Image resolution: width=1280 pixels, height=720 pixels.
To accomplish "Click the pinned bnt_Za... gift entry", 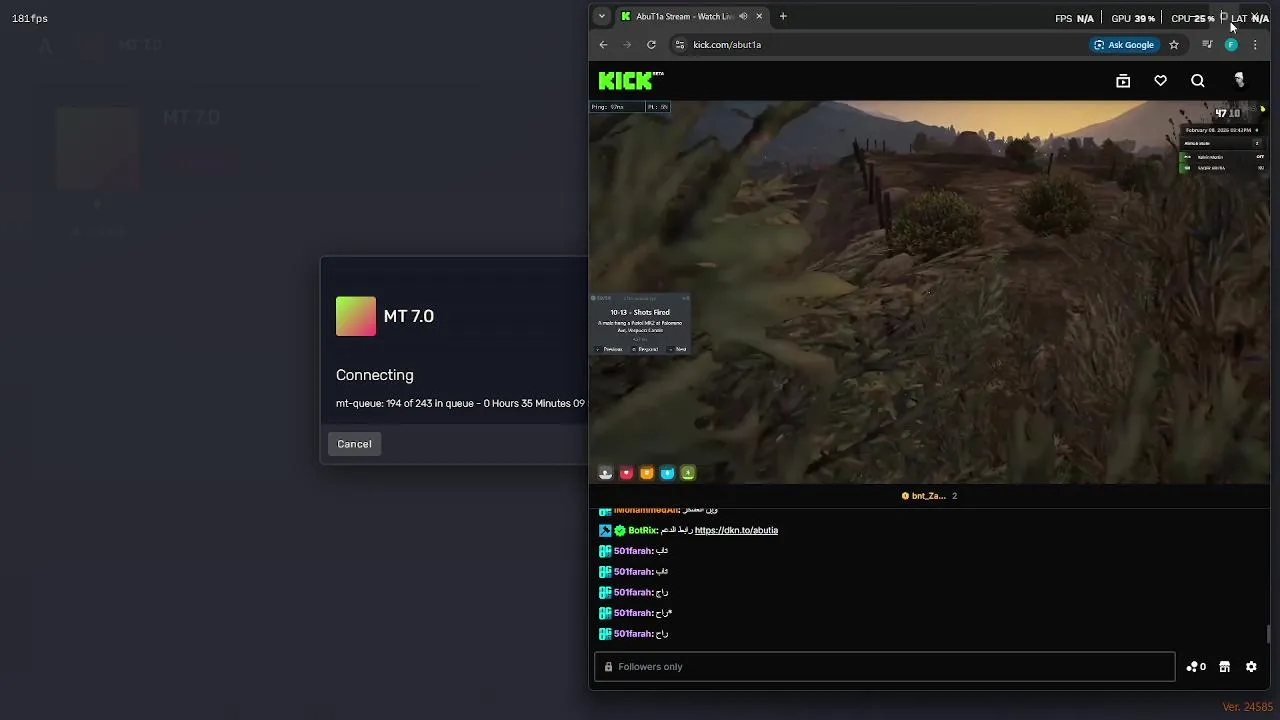I will coord(929,496).
